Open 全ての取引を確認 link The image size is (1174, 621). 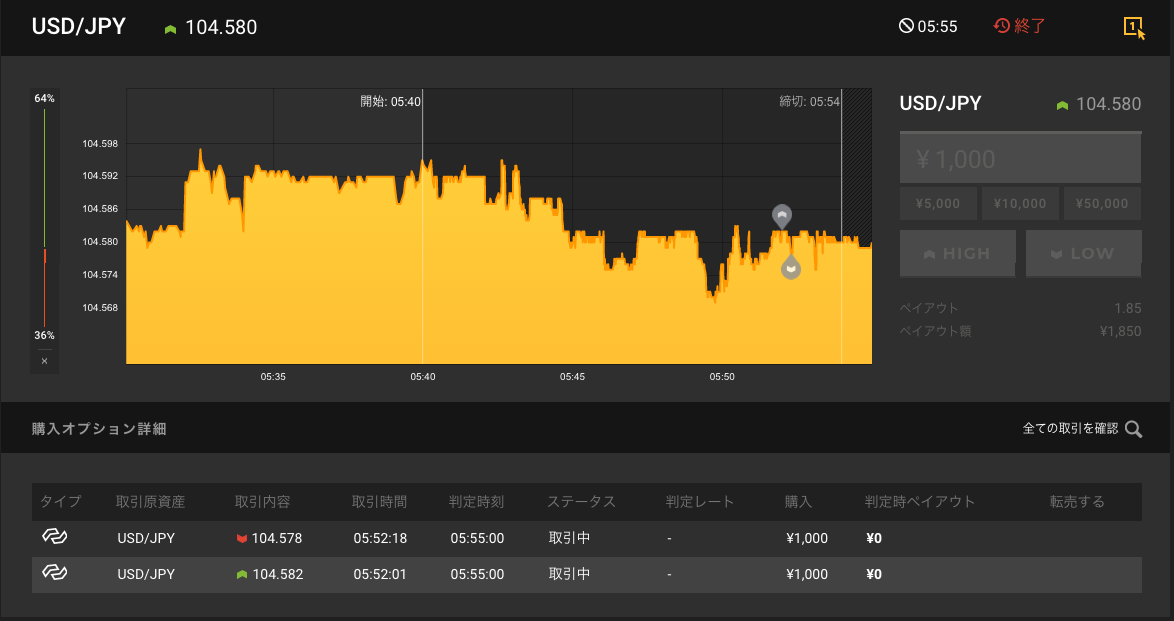pyautogui.click(x=1070, y=428)
